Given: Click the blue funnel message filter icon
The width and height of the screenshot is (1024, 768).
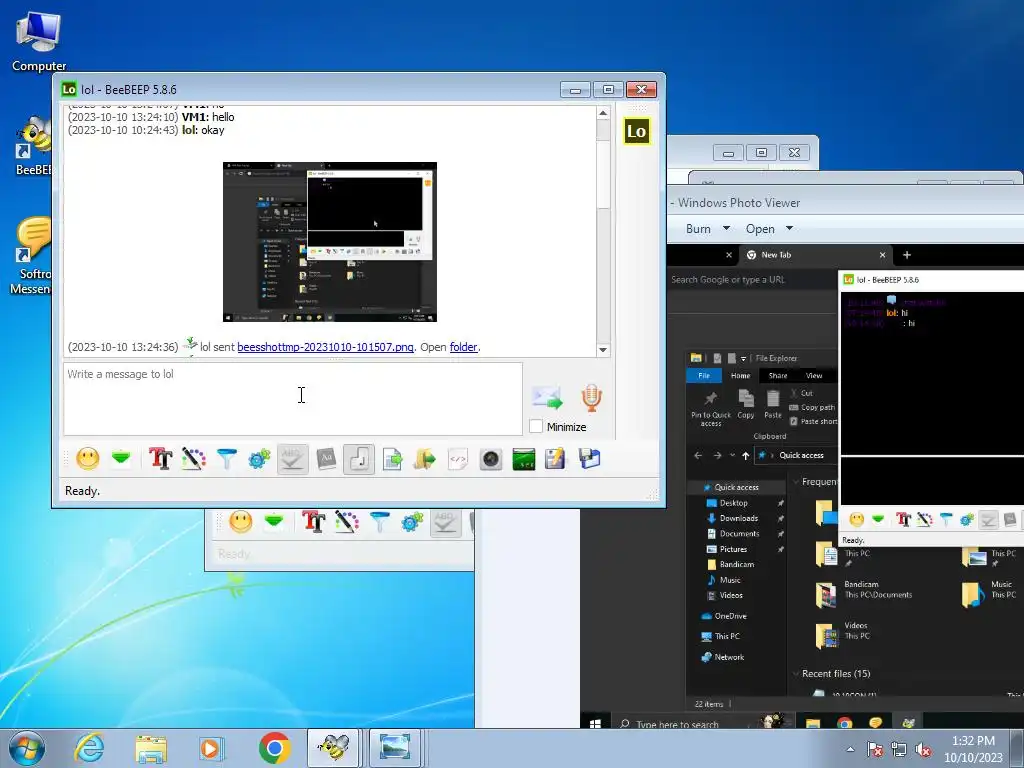Looking at the screenshot, I should (x=227, y=458).
